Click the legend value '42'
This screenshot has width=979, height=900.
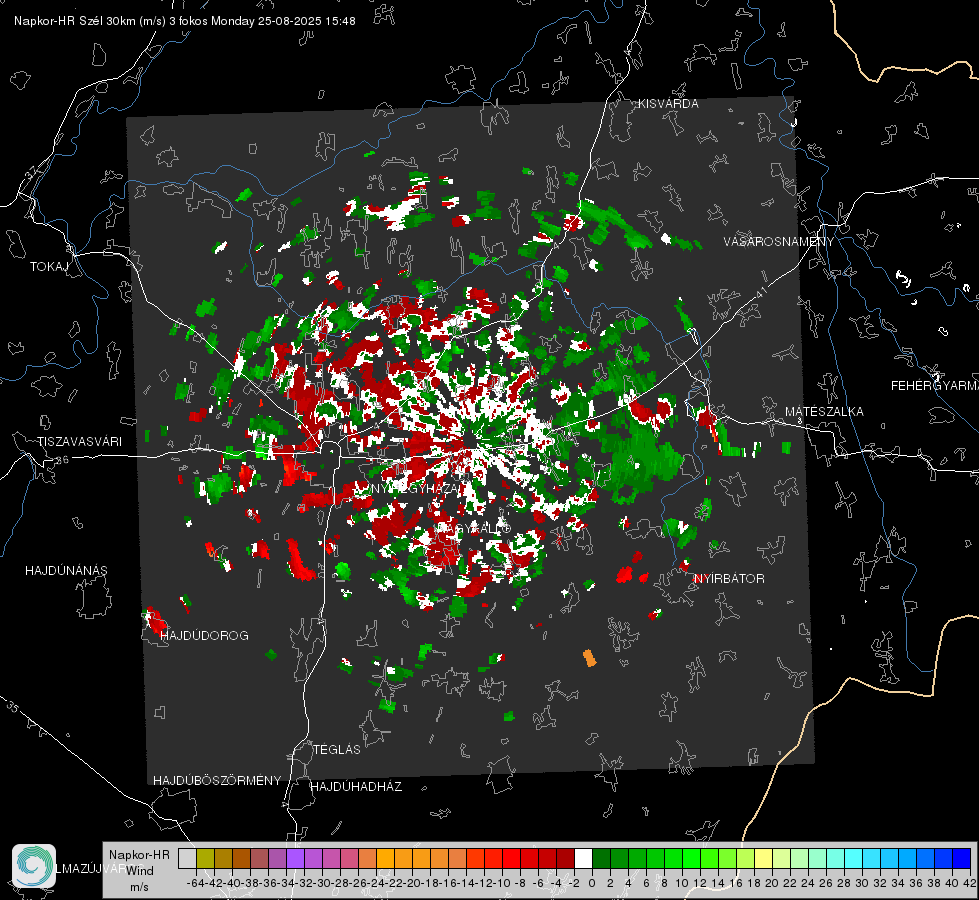click(970, 883)
